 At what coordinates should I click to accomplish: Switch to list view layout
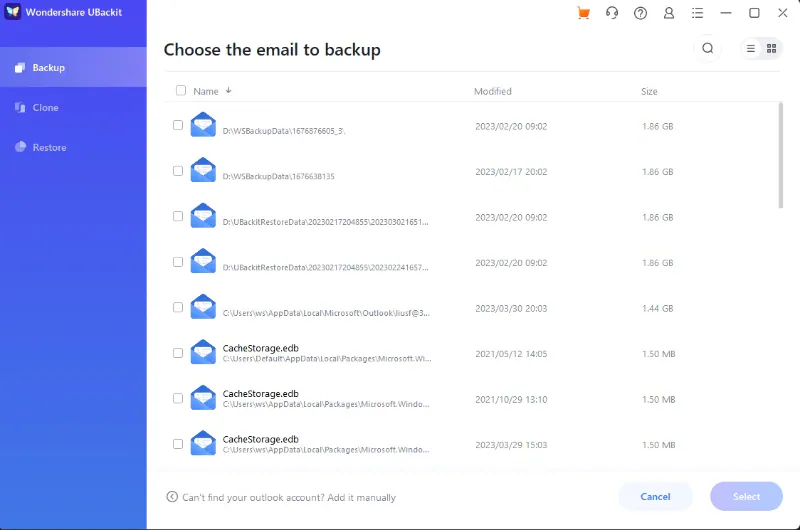point(751,48)
